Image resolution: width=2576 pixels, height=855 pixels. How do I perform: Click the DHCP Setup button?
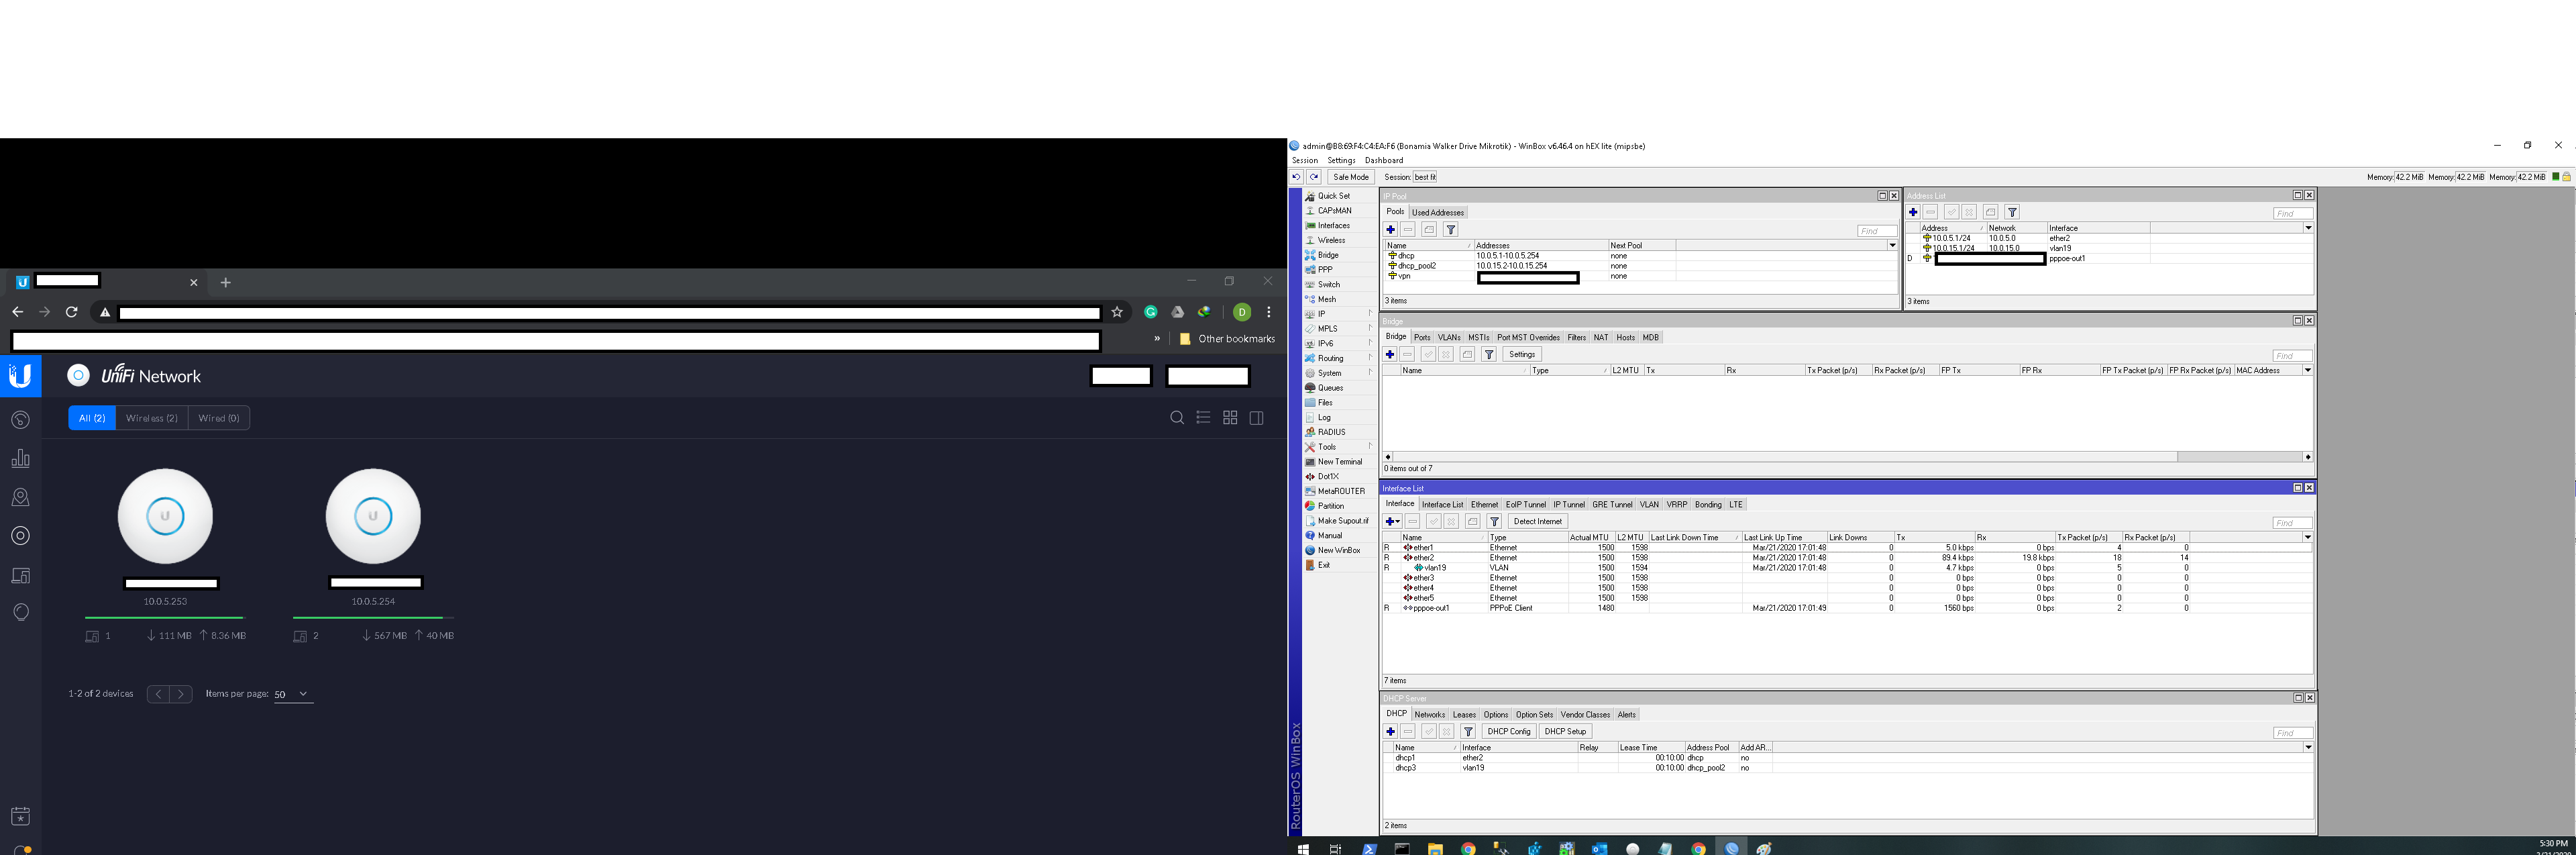click(x=1566, y=731)
